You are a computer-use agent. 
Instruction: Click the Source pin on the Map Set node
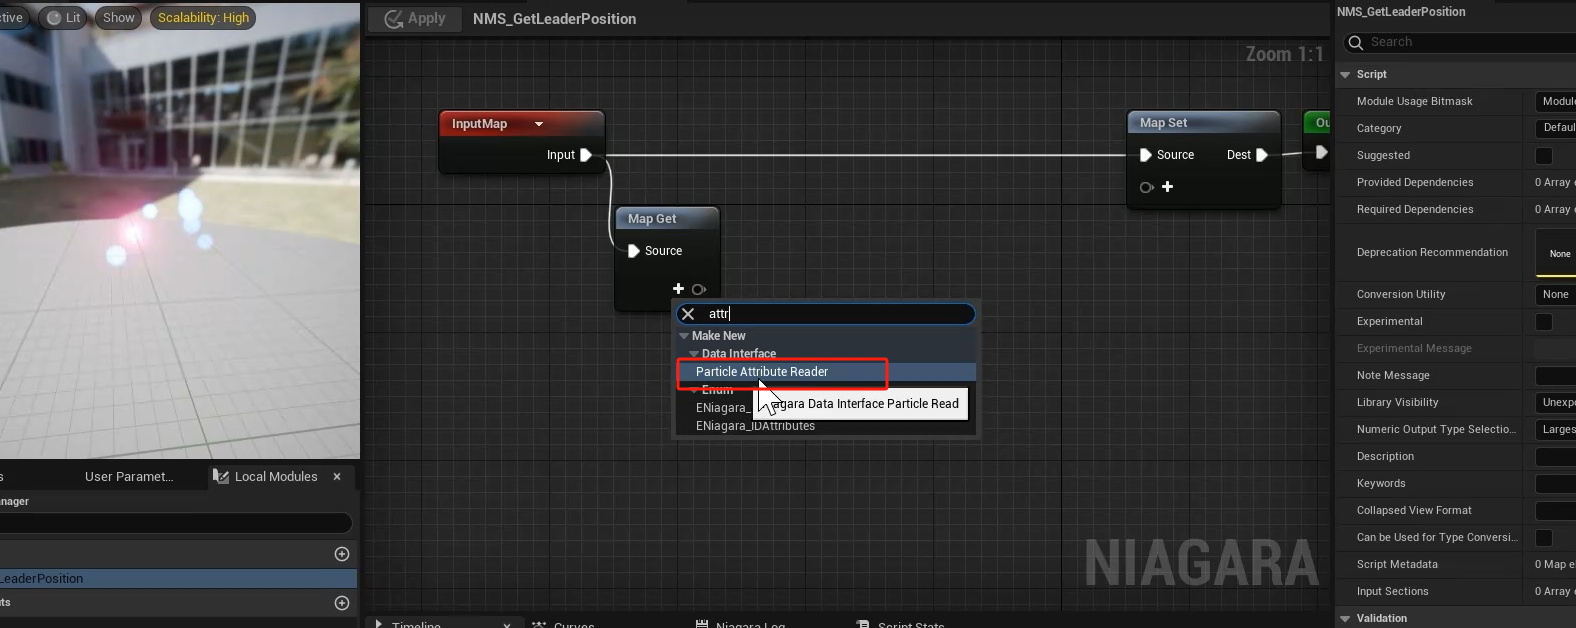[1146, 155]
